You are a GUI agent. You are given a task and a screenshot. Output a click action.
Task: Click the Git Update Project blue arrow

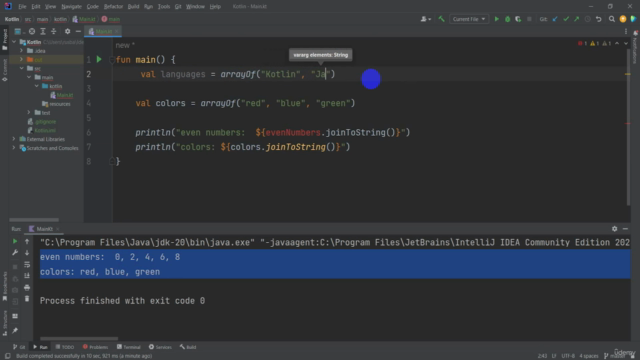point(555,19)
